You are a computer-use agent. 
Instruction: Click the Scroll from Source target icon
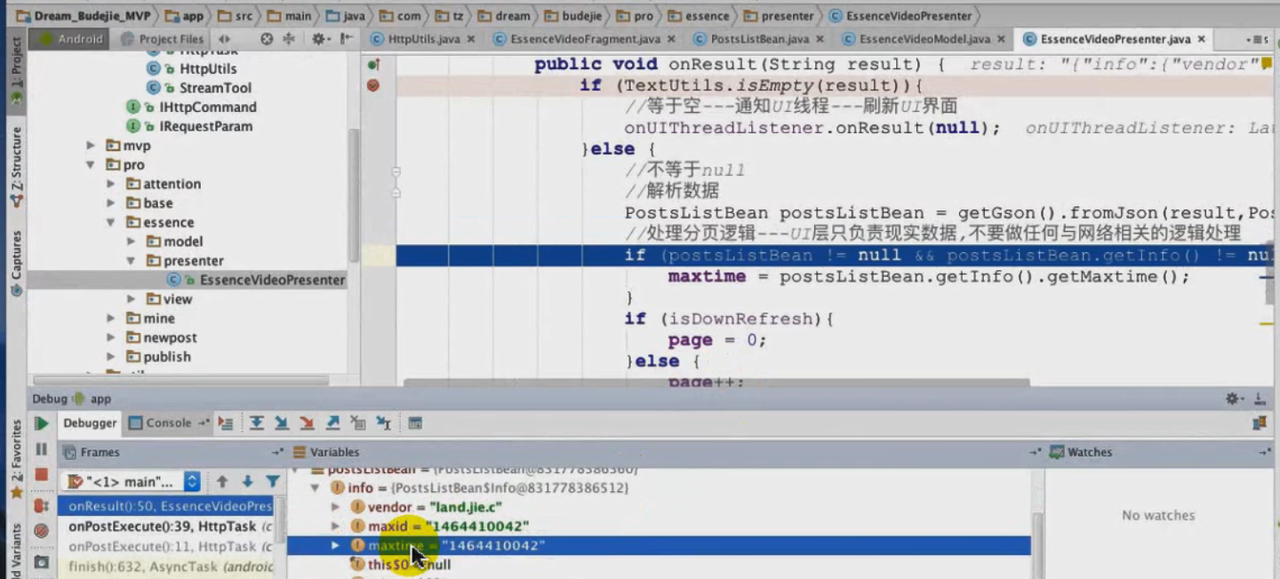click(x=266, y=39)
